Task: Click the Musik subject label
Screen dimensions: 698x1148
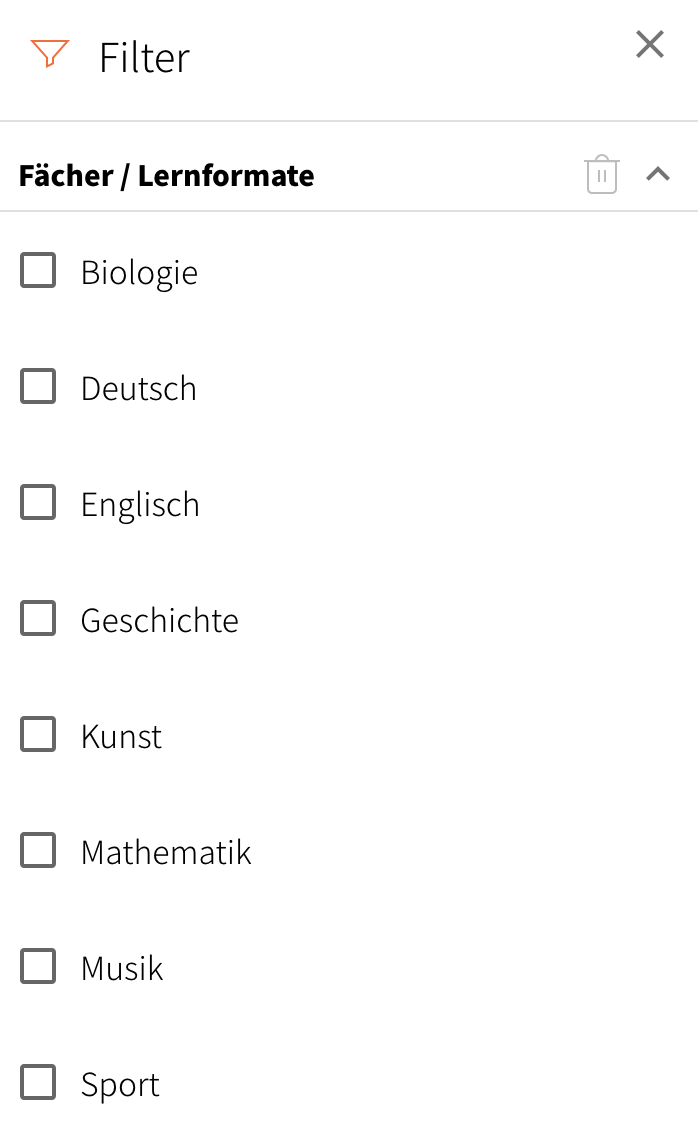Action: [x=121, y=968]
